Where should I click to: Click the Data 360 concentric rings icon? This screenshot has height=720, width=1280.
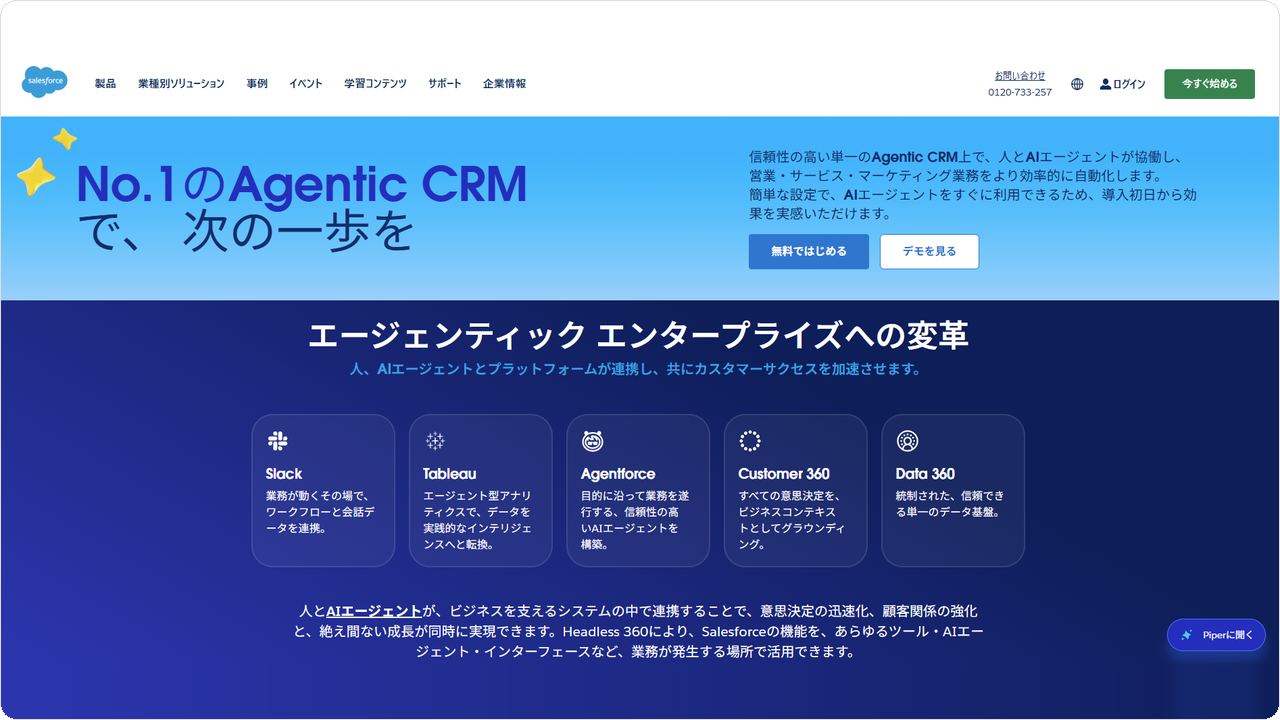pyautogui.click(x=907, y=441)
